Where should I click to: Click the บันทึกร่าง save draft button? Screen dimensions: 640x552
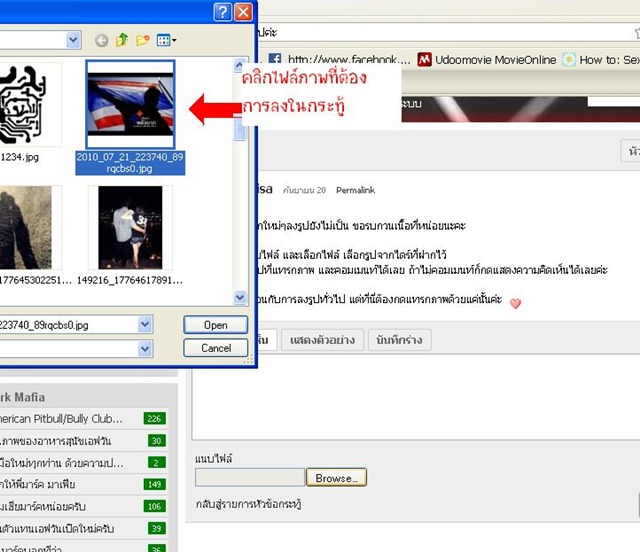tap(399, 340)
